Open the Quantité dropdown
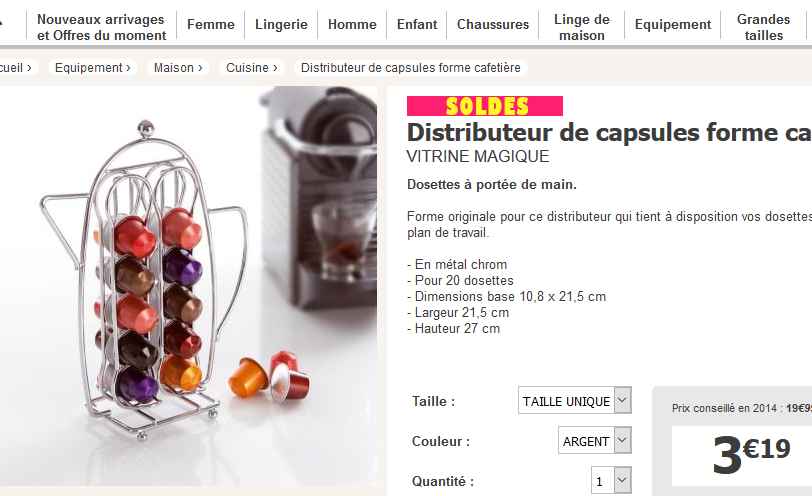Image resolution: width=812 pixels, height=496 pixels. 611,480
